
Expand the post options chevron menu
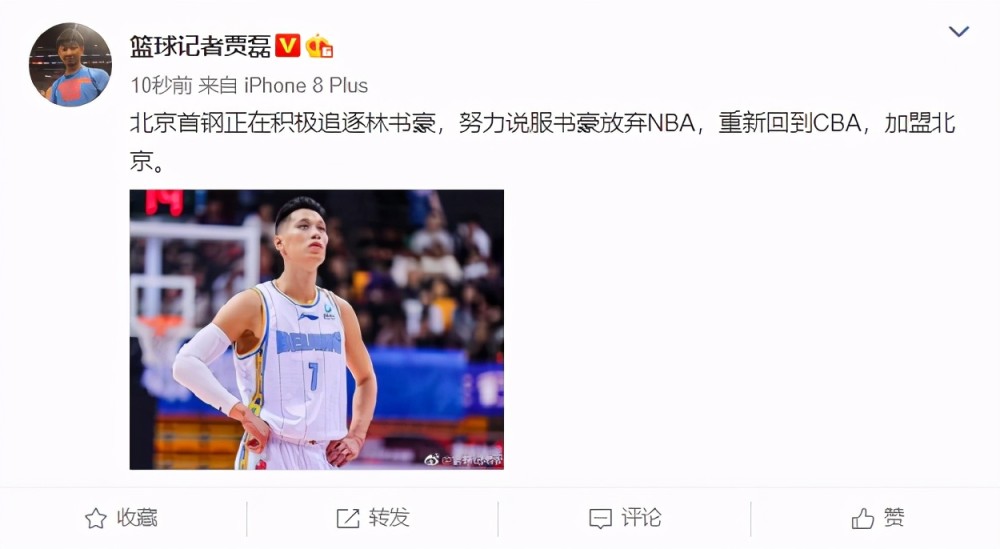click(x=959, y=31)
